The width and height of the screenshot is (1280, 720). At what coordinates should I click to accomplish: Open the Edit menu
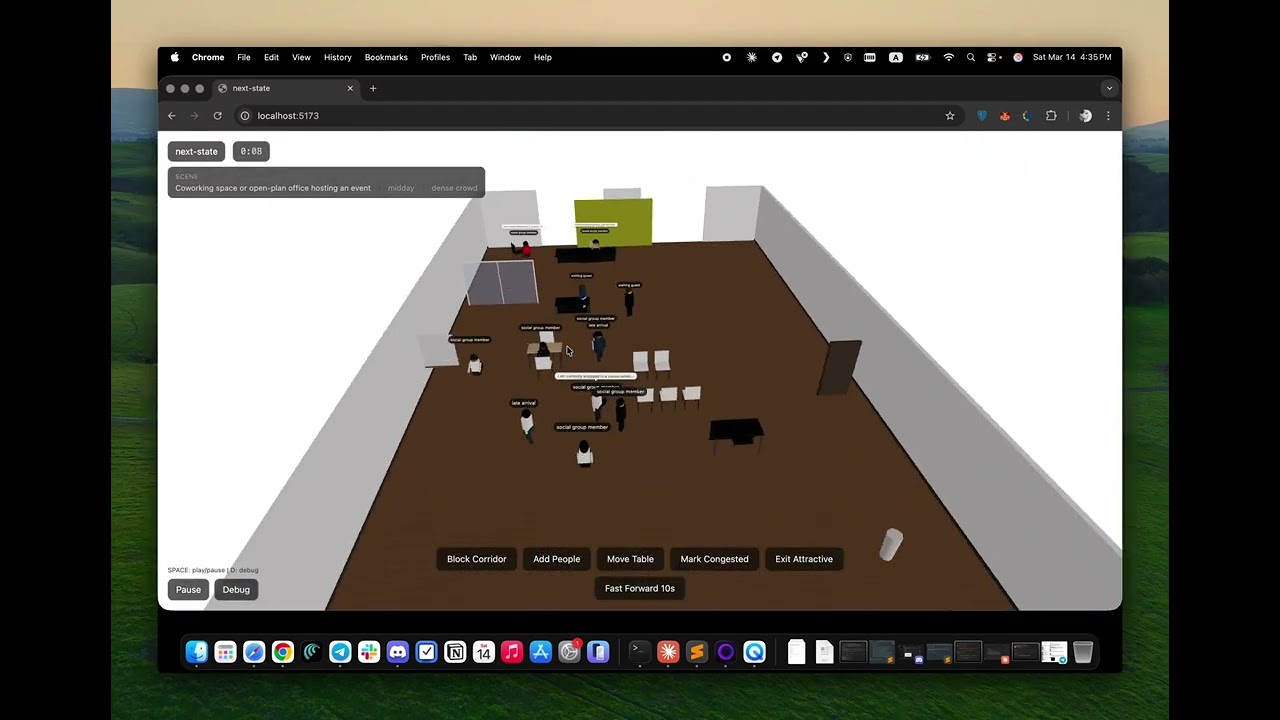click(271, 57)
